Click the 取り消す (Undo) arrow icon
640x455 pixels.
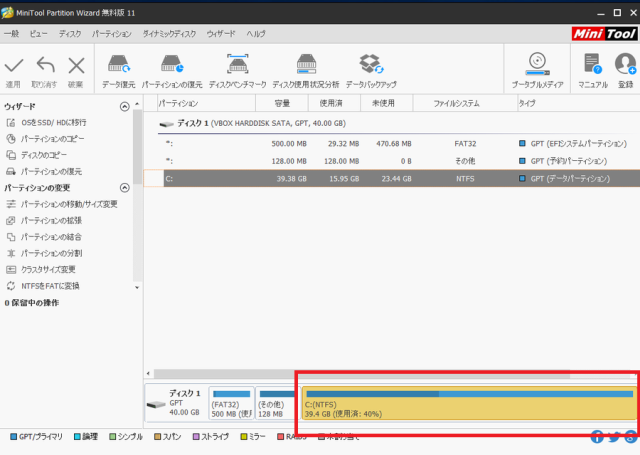(45, 65)
